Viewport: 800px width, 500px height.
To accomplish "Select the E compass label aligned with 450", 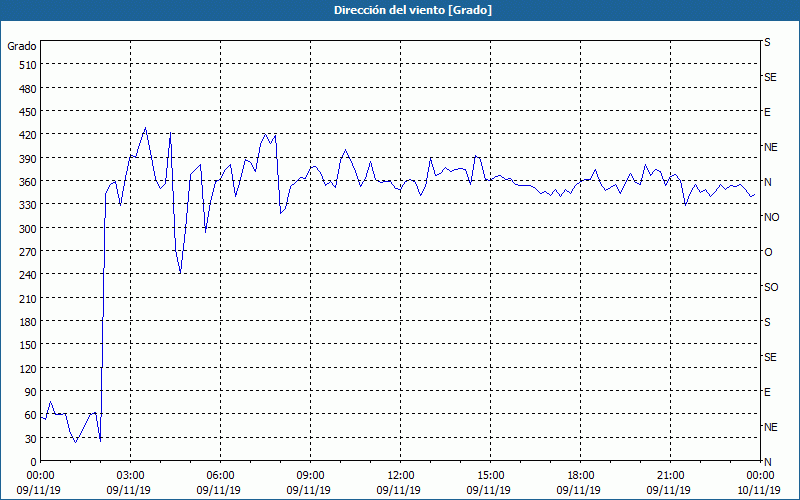I will click(x=767, y=112).
